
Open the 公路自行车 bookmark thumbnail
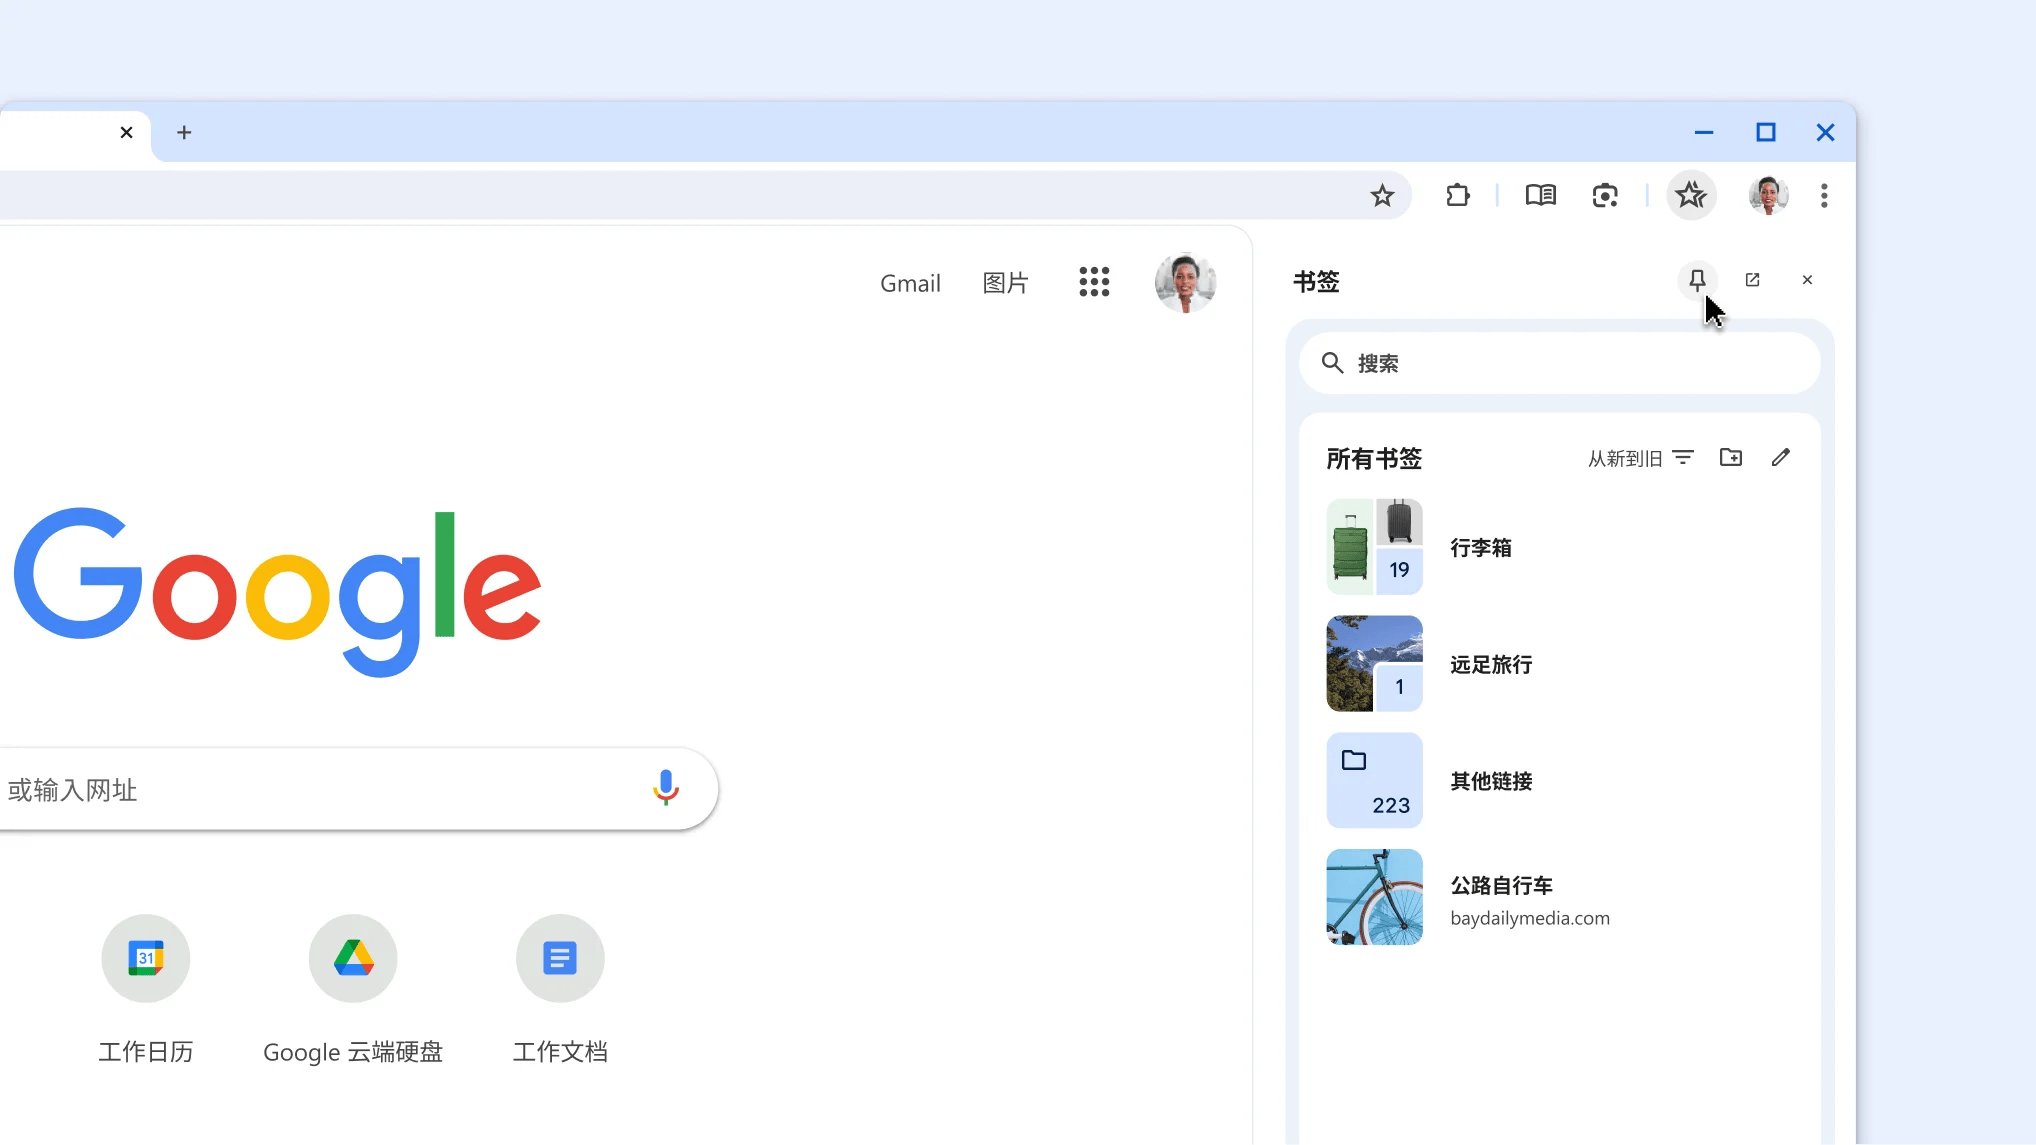[1374, 897]
